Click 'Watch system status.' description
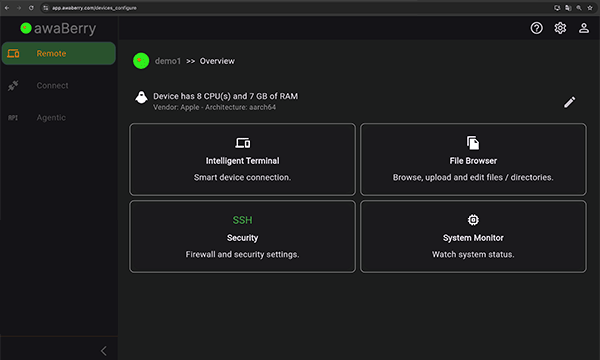600x360 pixels. 473,254
